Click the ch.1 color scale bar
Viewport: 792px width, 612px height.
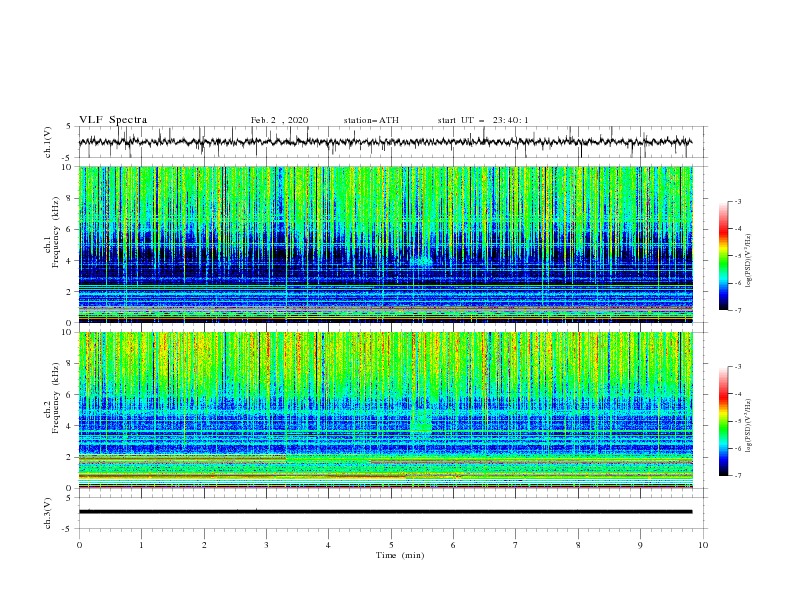click(x=723, y=256)
